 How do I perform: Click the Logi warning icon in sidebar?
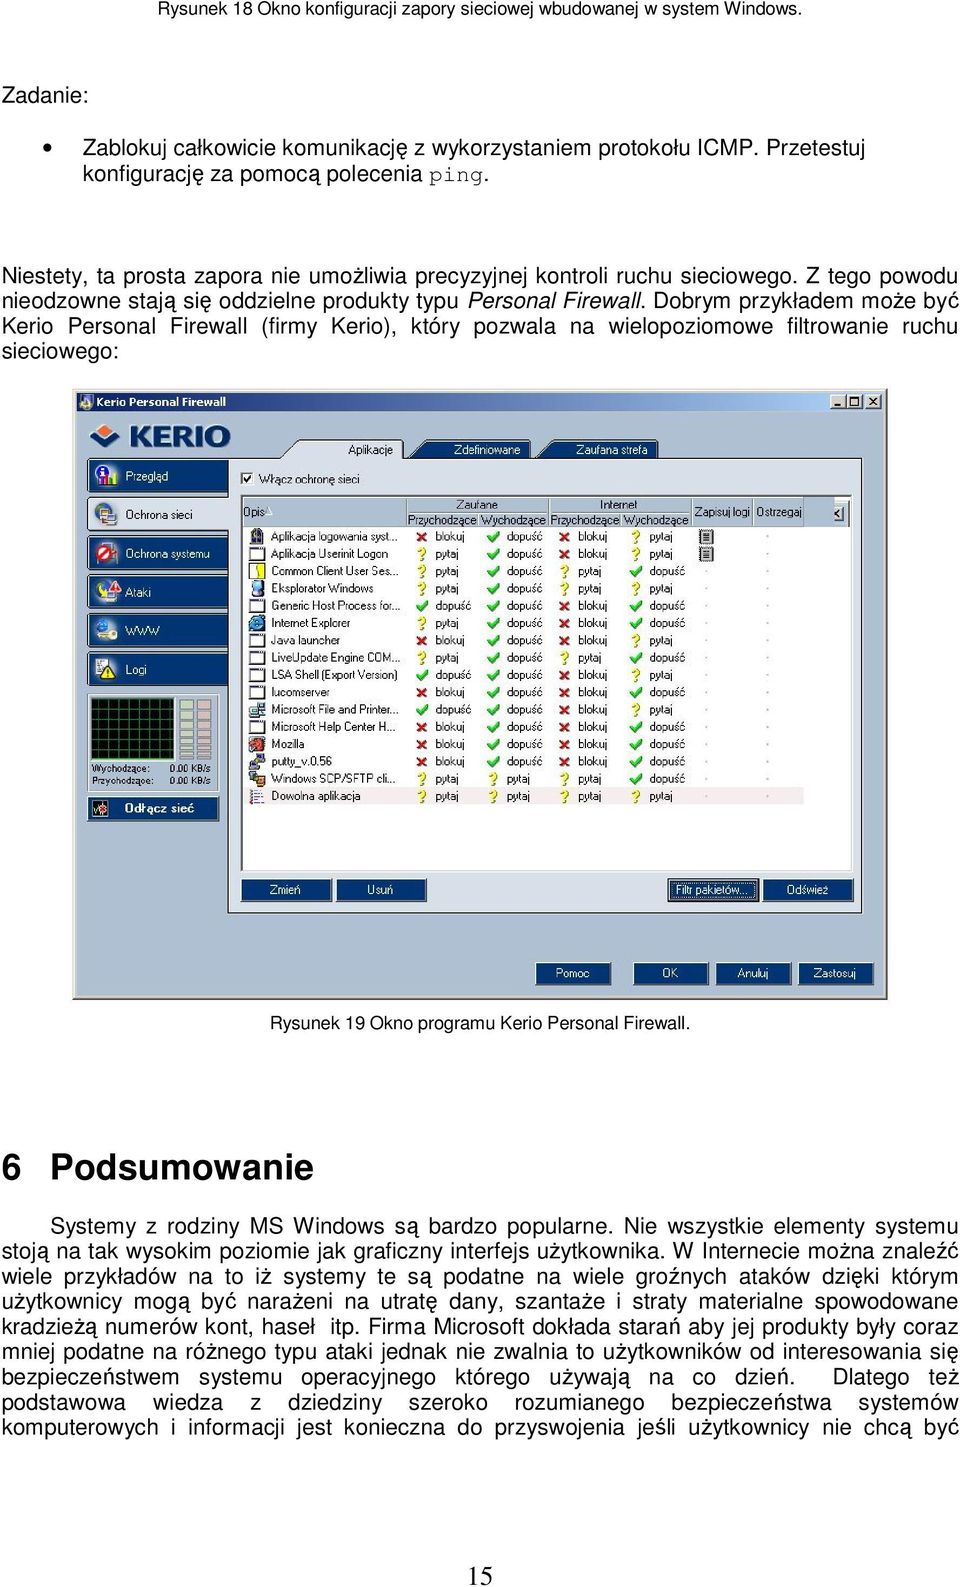(104, 669)
